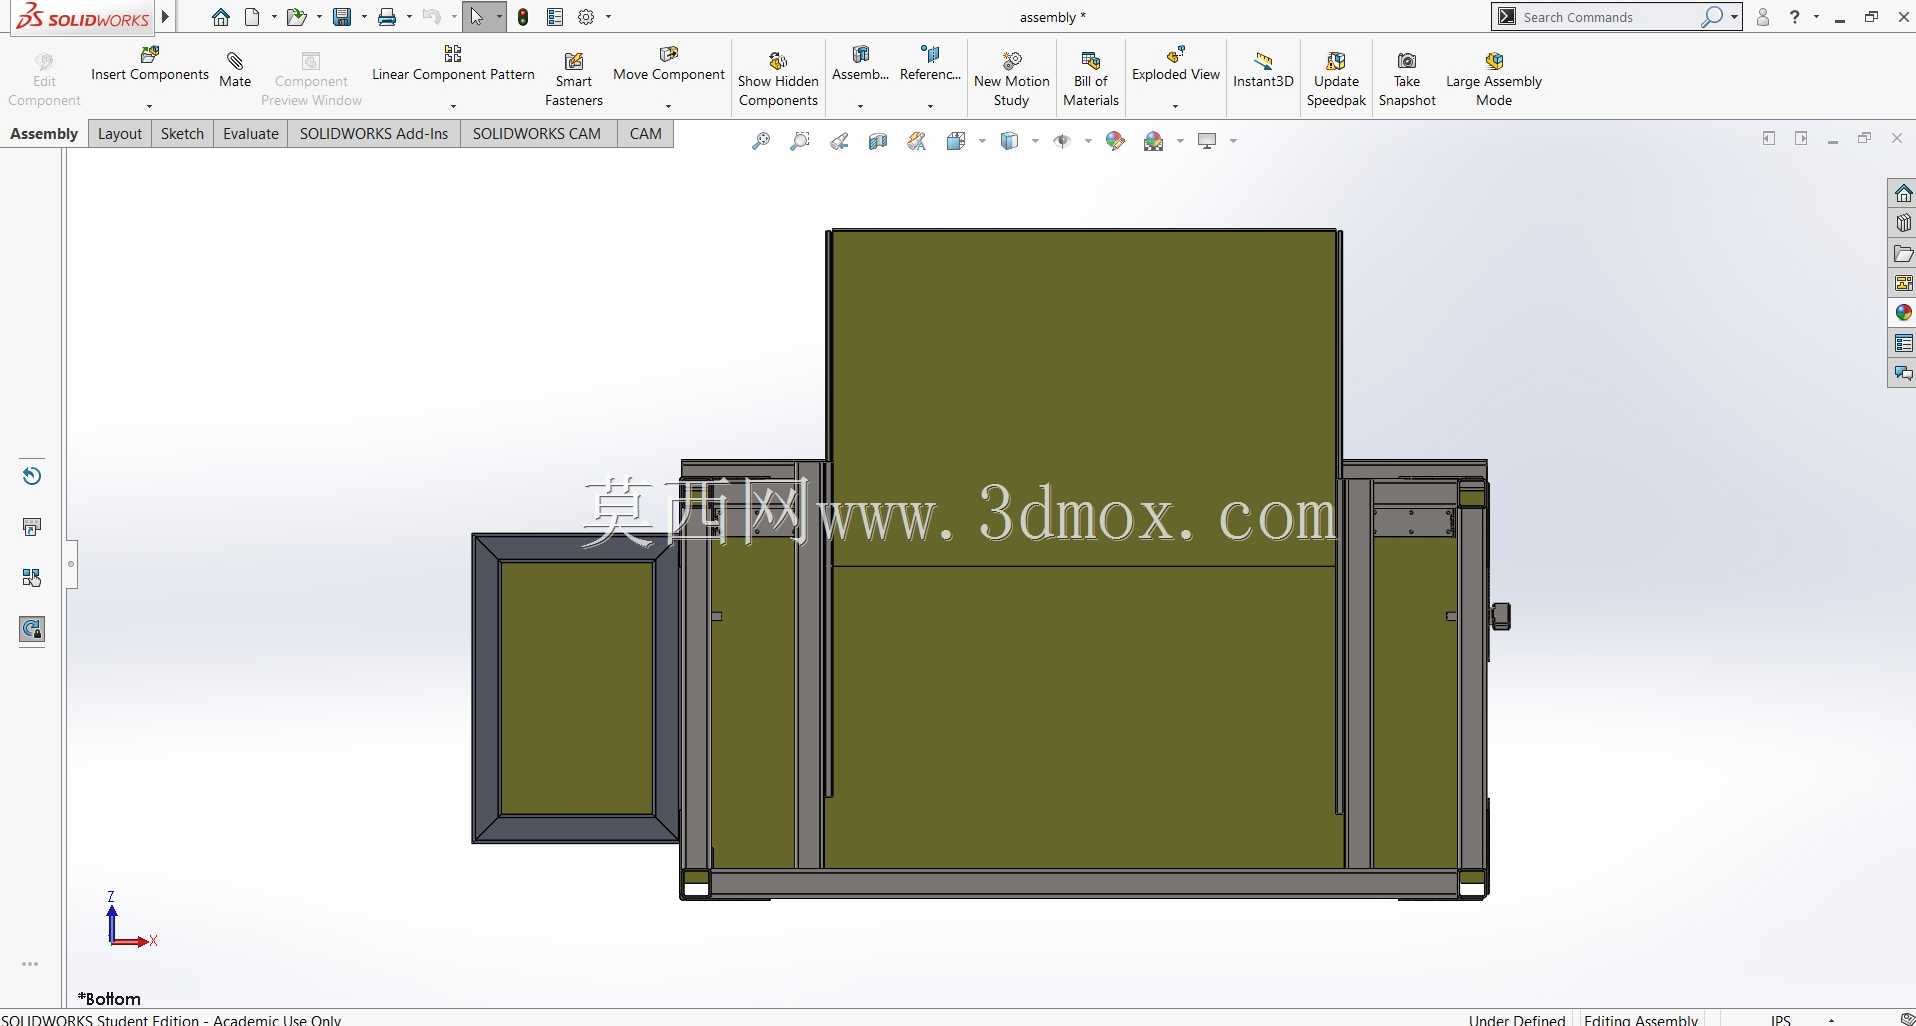Viewport: 1916px width, 1026px height.
Task: Toggle Large Assembly Mode
Action: tap(1494, 79)
